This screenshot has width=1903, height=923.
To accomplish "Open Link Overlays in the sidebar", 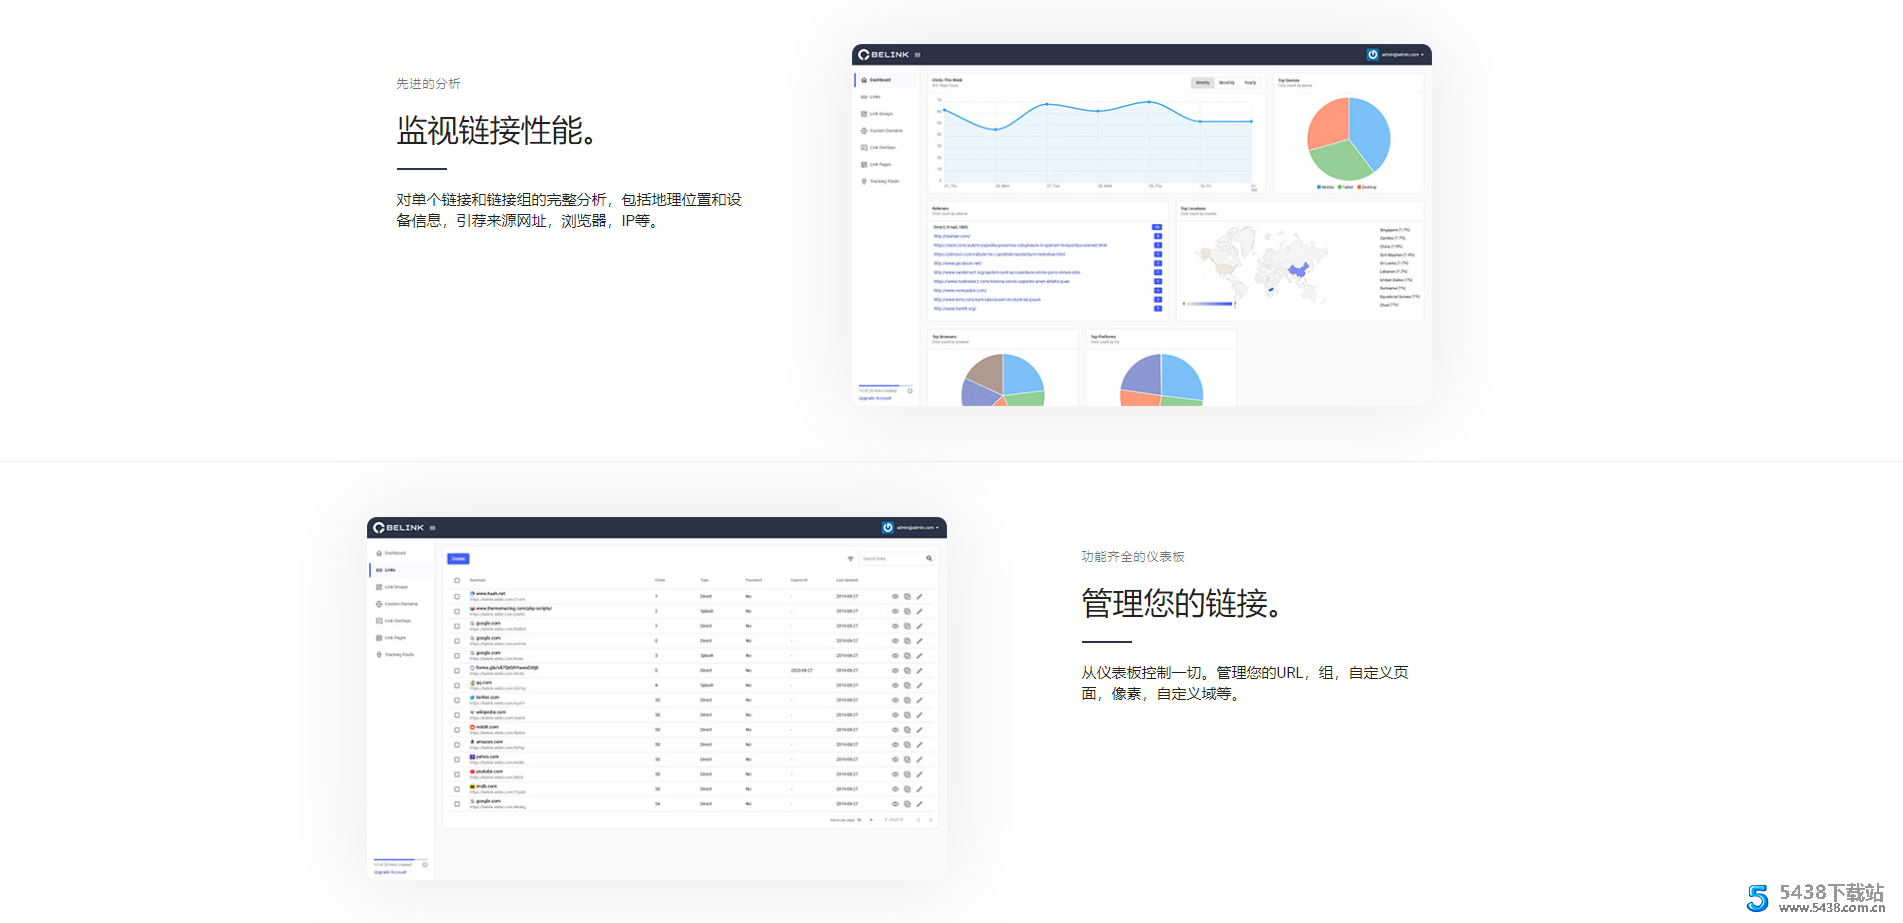I will click(x=397, y=621).
